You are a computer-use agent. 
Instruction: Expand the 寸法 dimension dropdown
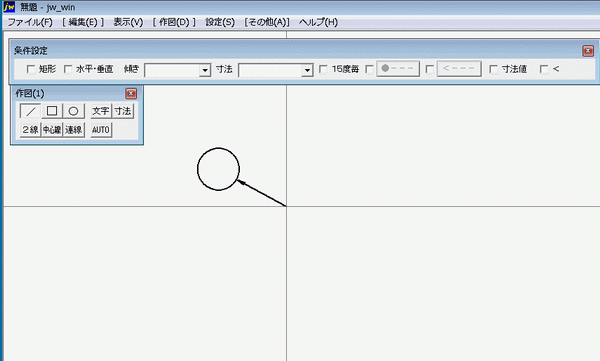click(x=307, y=70)
